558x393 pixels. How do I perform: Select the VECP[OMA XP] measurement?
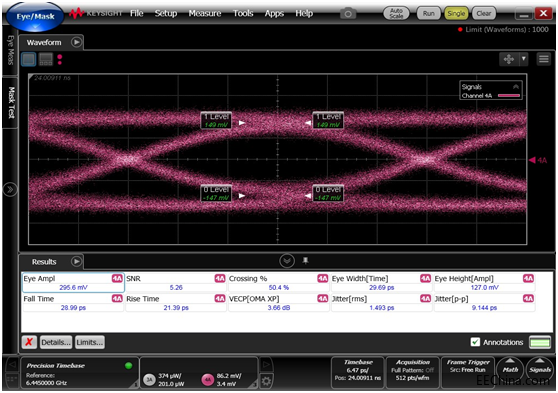[279, 303]
